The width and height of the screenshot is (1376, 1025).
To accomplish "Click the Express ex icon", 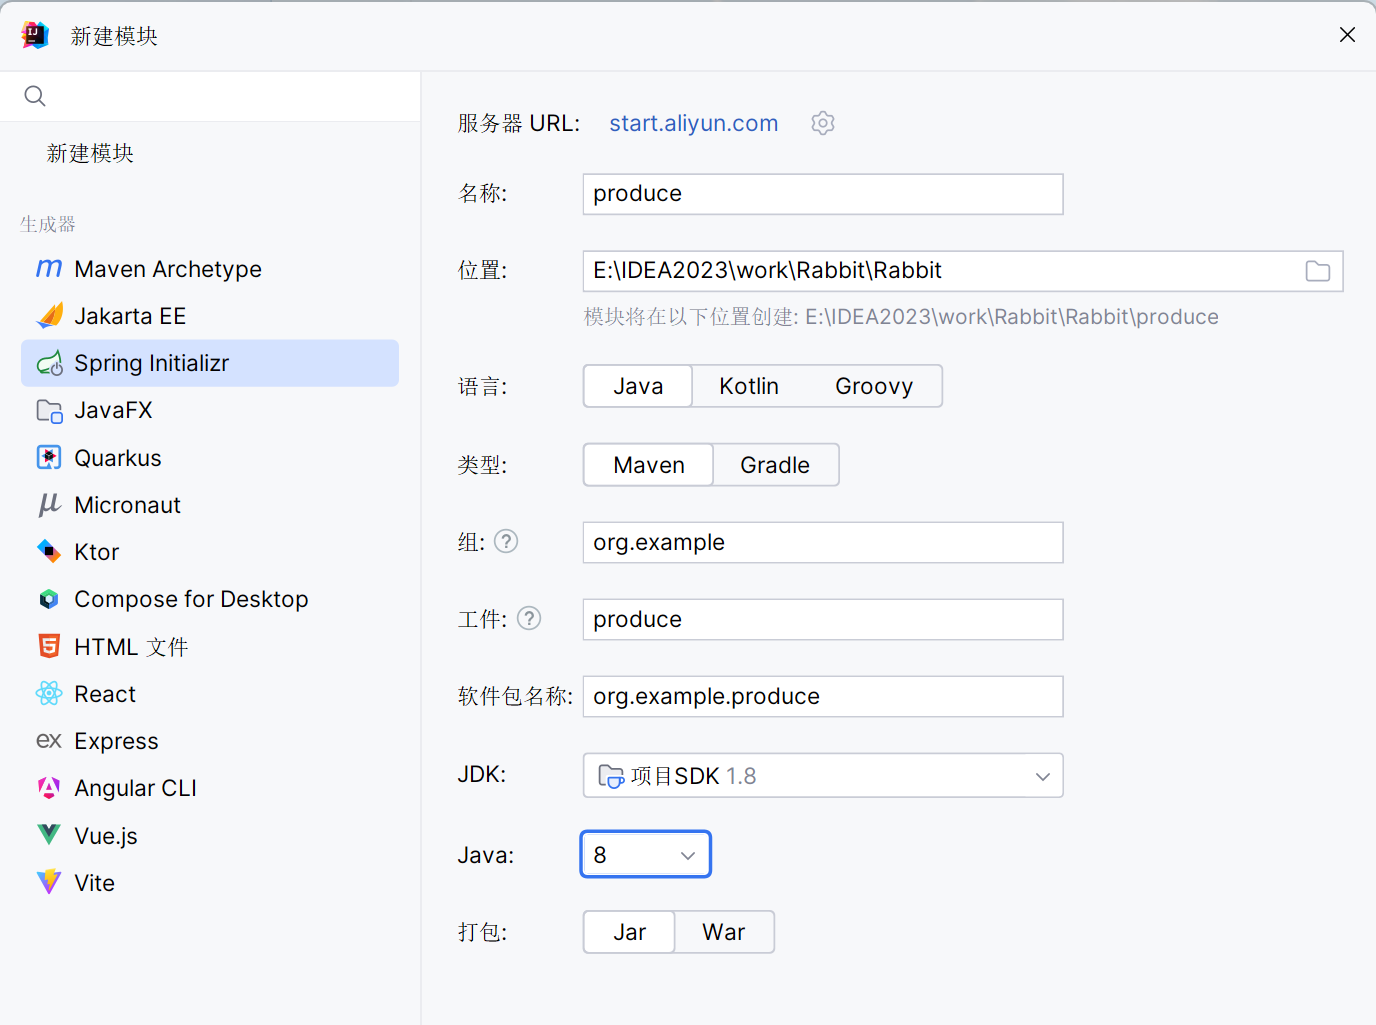I will [x=49, y=741].
